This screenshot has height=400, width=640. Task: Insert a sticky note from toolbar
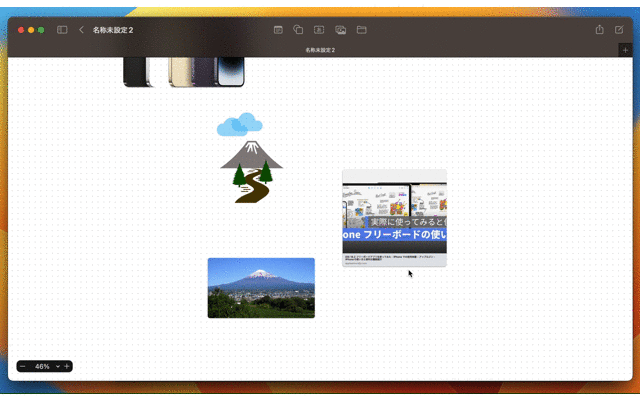click(278, 30)
